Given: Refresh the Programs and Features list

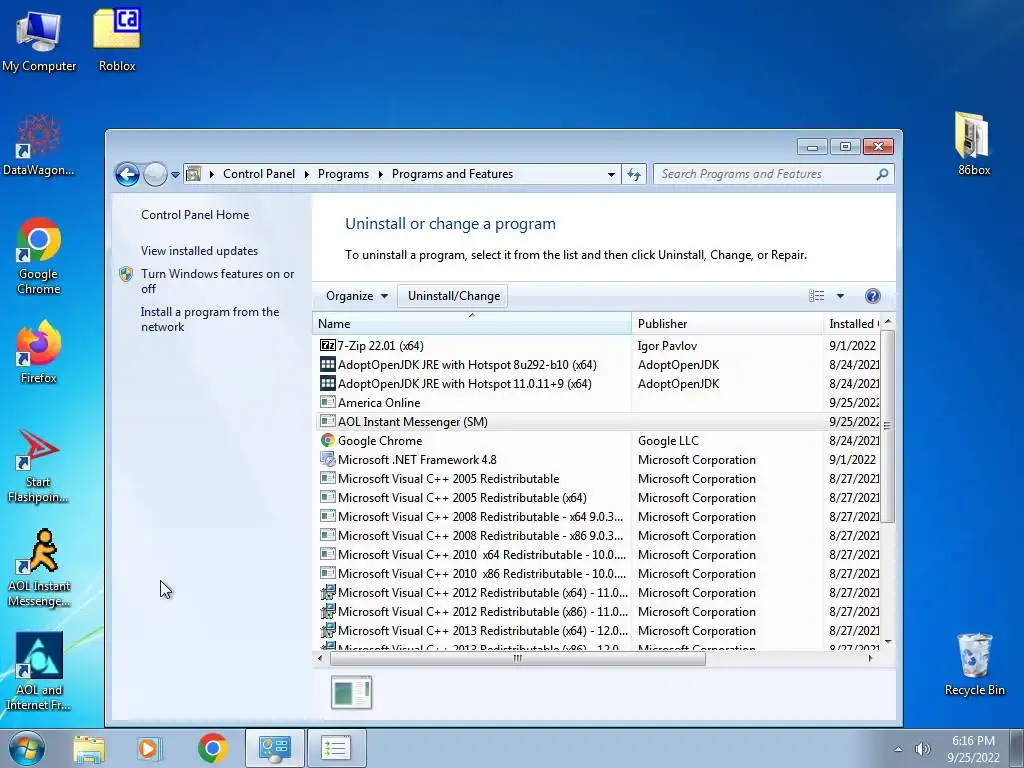Looking at the screenshot, I should pyautogui.click(x=633, y=174).
